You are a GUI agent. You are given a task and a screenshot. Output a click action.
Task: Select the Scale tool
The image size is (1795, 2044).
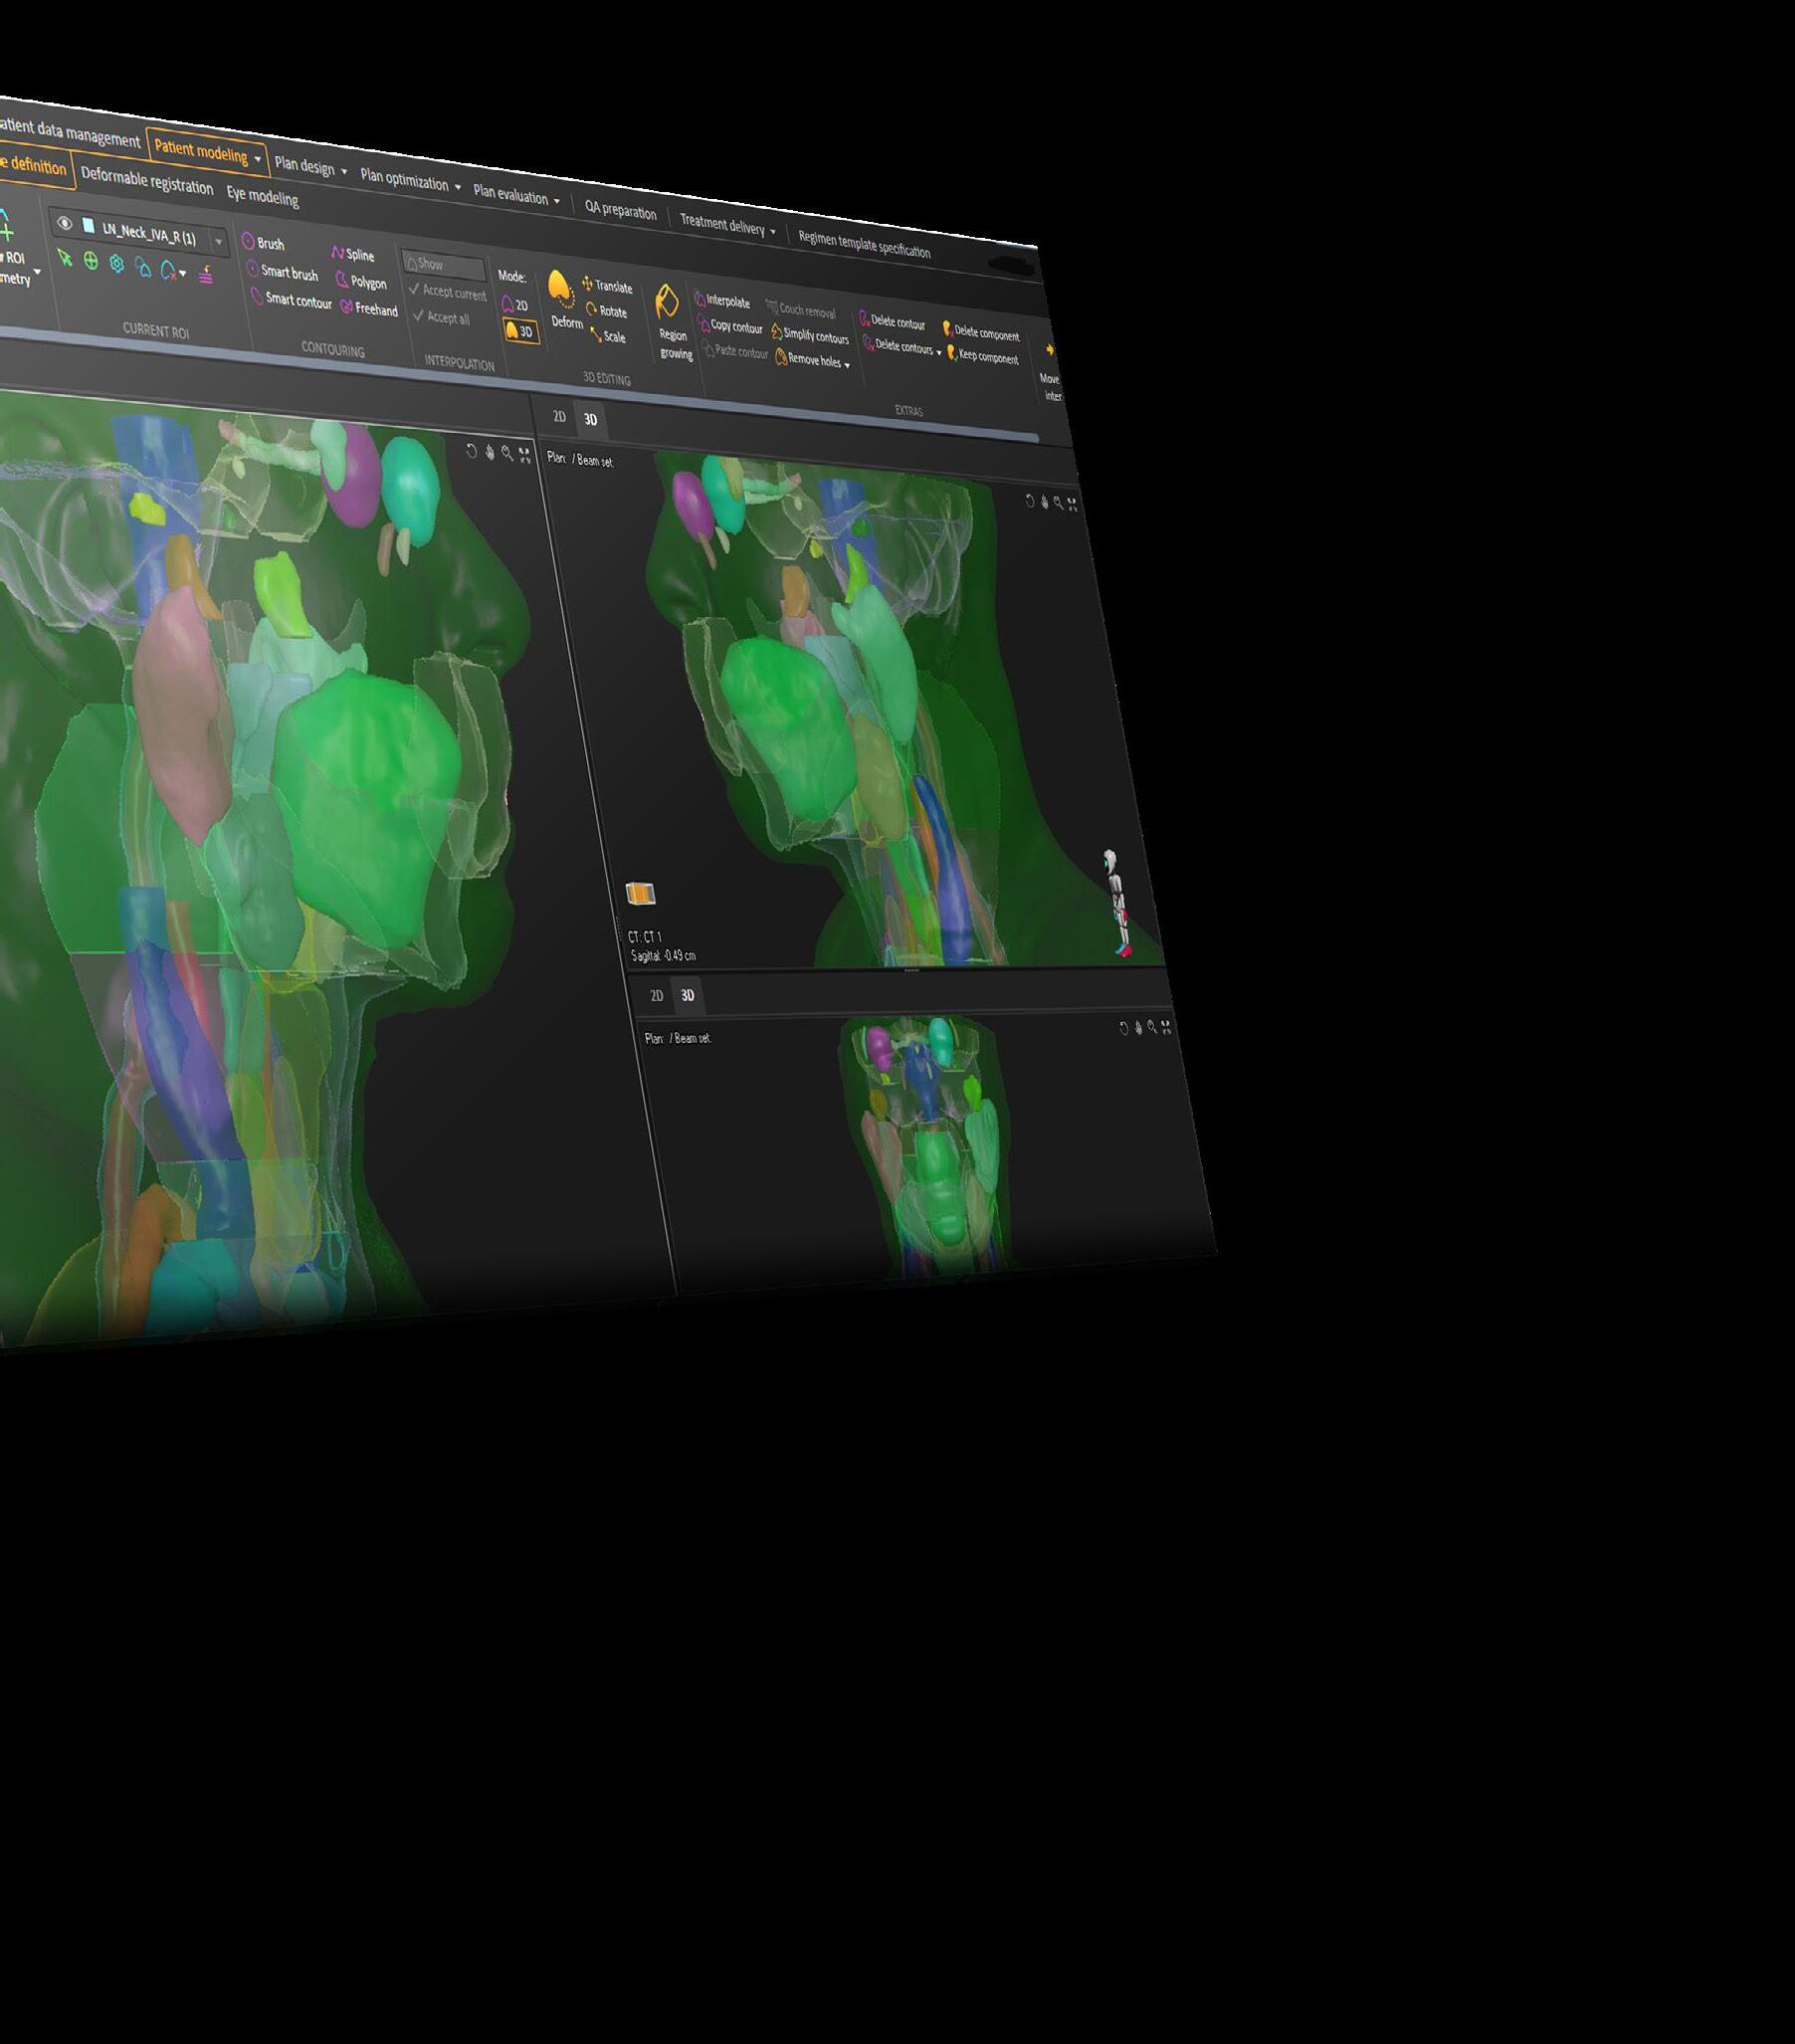608,336
